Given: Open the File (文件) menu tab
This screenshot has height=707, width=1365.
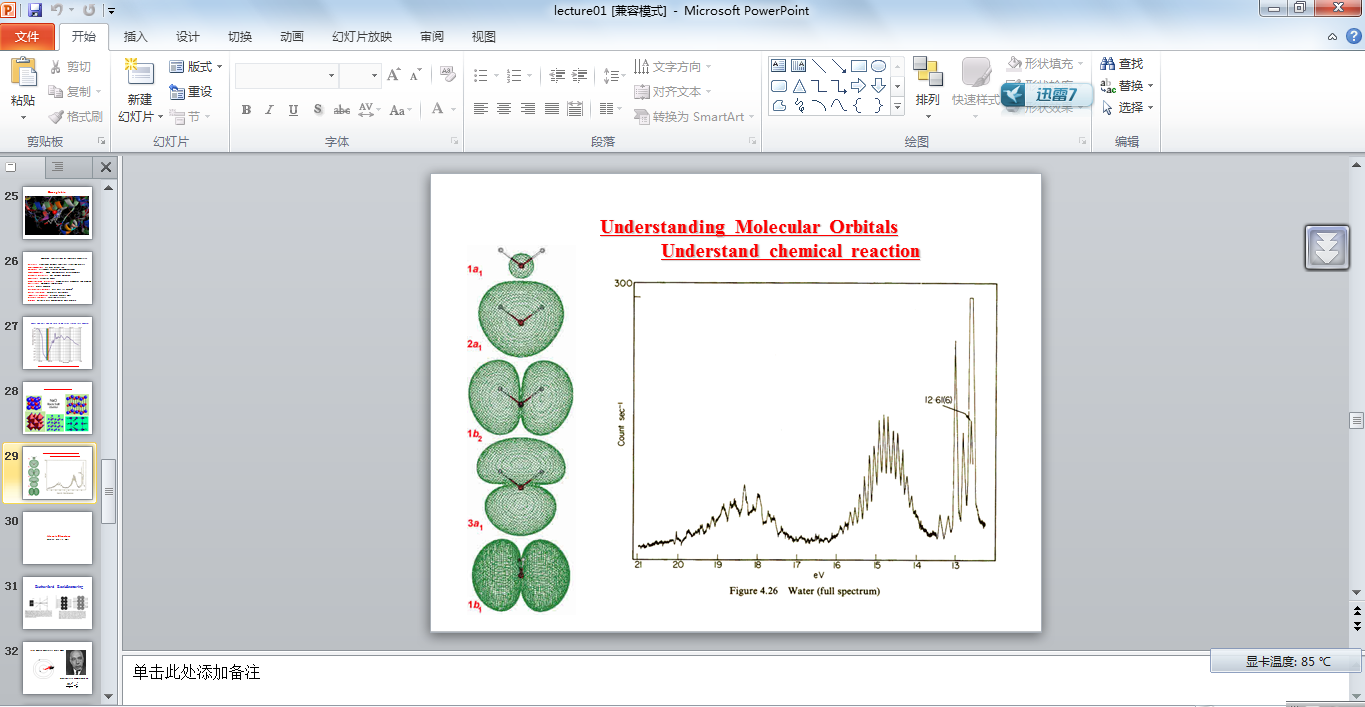Looking at the screenshot, I should click(28, 37).
